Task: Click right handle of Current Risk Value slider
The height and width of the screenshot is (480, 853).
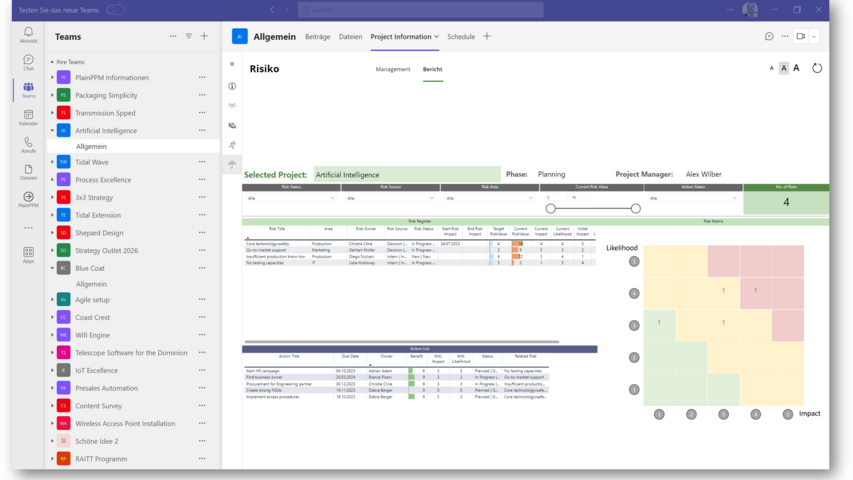Action: click(x=635, y=208)
